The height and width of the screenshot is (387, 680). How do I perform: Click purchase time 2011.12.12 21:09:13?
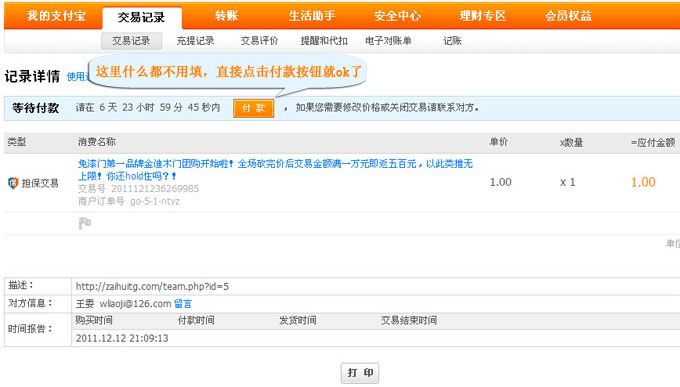coord(122,338)
